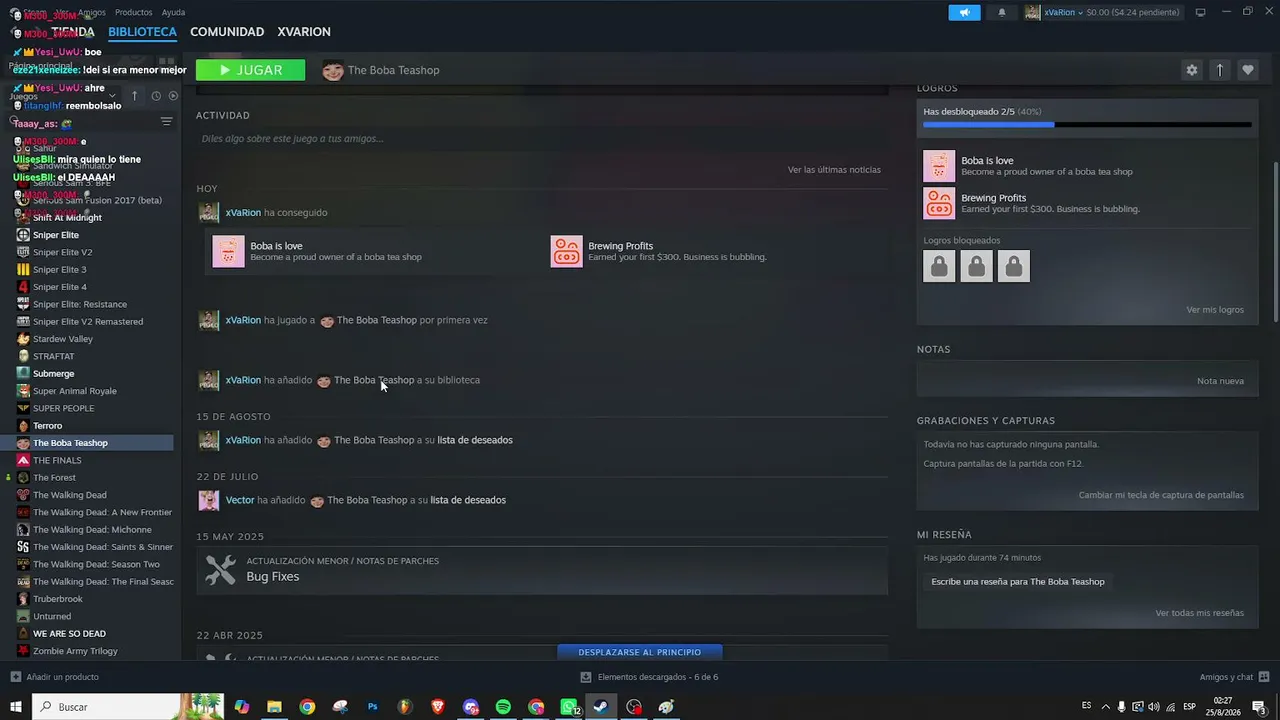Click the wrench icon beside Bug Fixes
This screenshot has width=1280, height=720.
221,569
